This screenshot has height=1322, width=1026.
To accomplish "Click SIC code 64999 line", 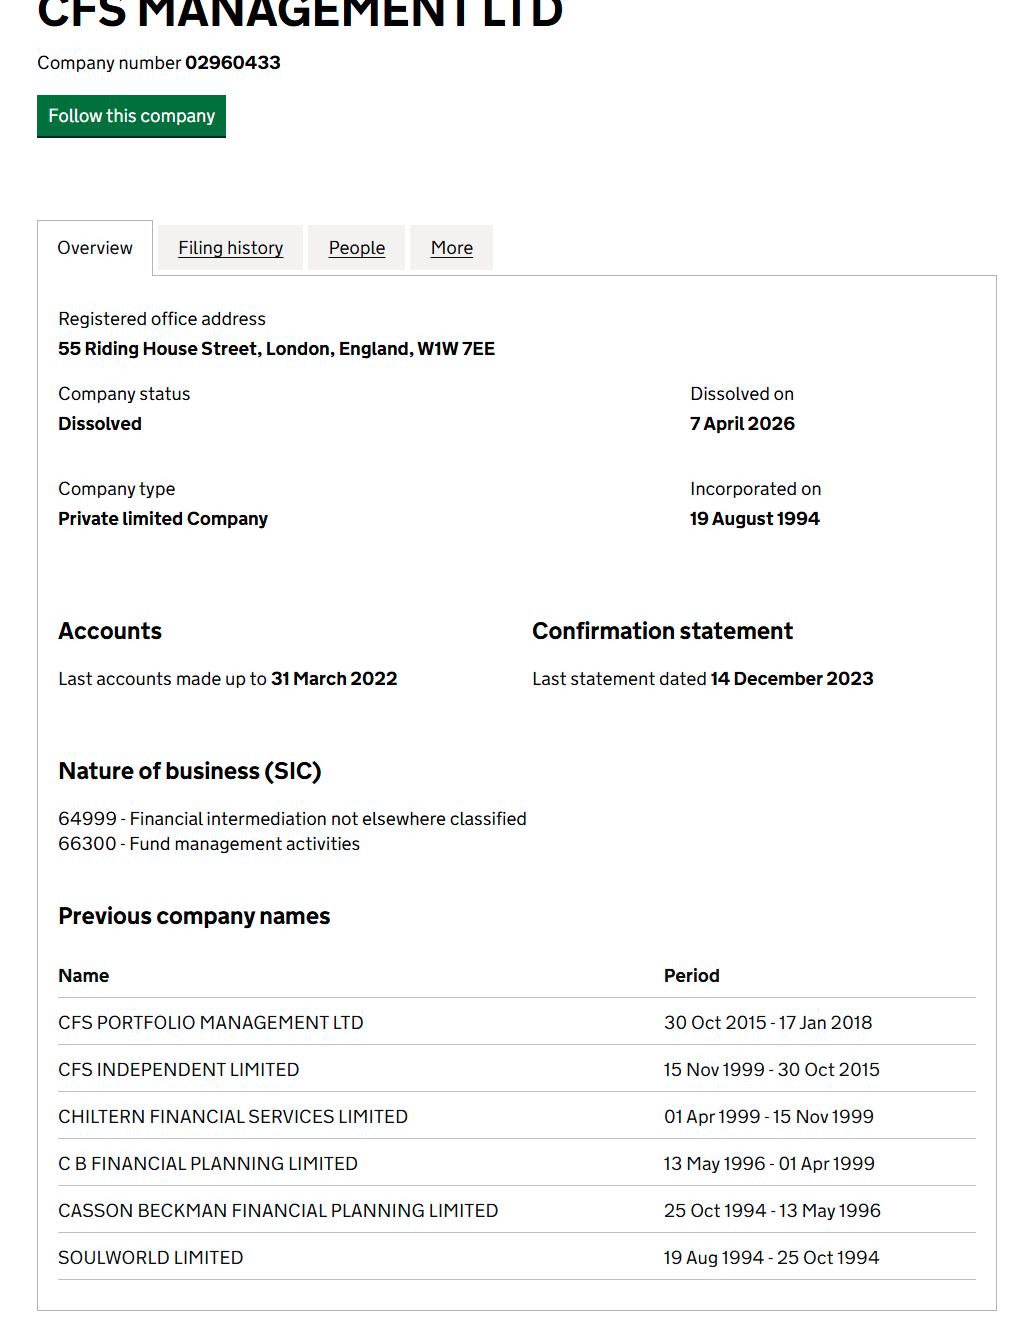I will coord(292,819).
